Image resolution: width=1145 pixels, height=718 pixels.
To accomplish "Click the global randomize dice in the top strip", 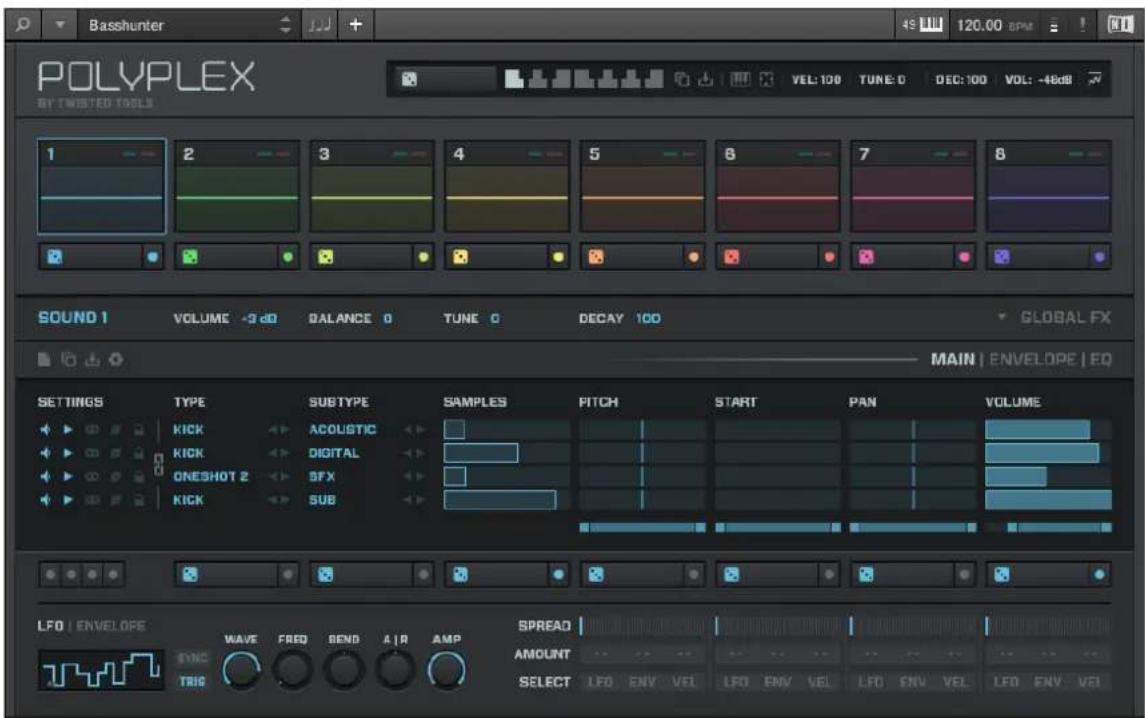I will (x=410, y=79).
